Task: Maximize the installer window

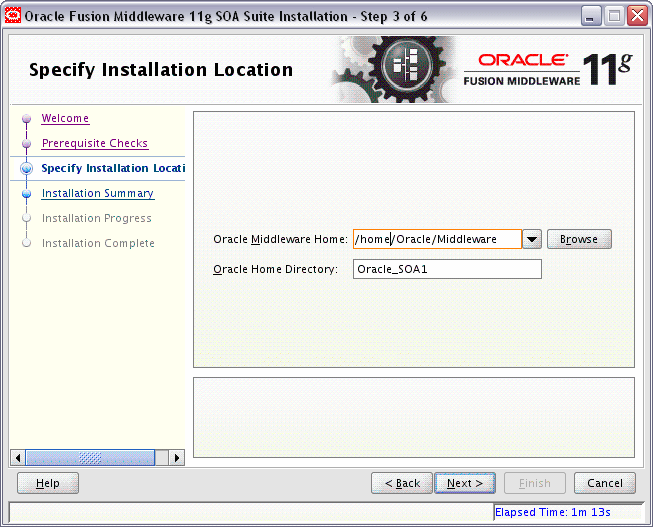Action: coord(614,17)
